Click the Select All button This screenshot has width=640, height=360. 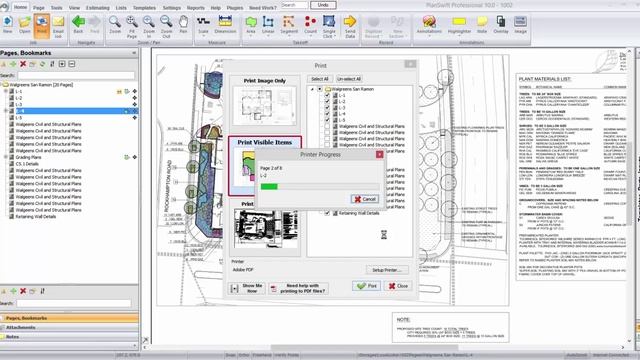click(x=320, y=79)
